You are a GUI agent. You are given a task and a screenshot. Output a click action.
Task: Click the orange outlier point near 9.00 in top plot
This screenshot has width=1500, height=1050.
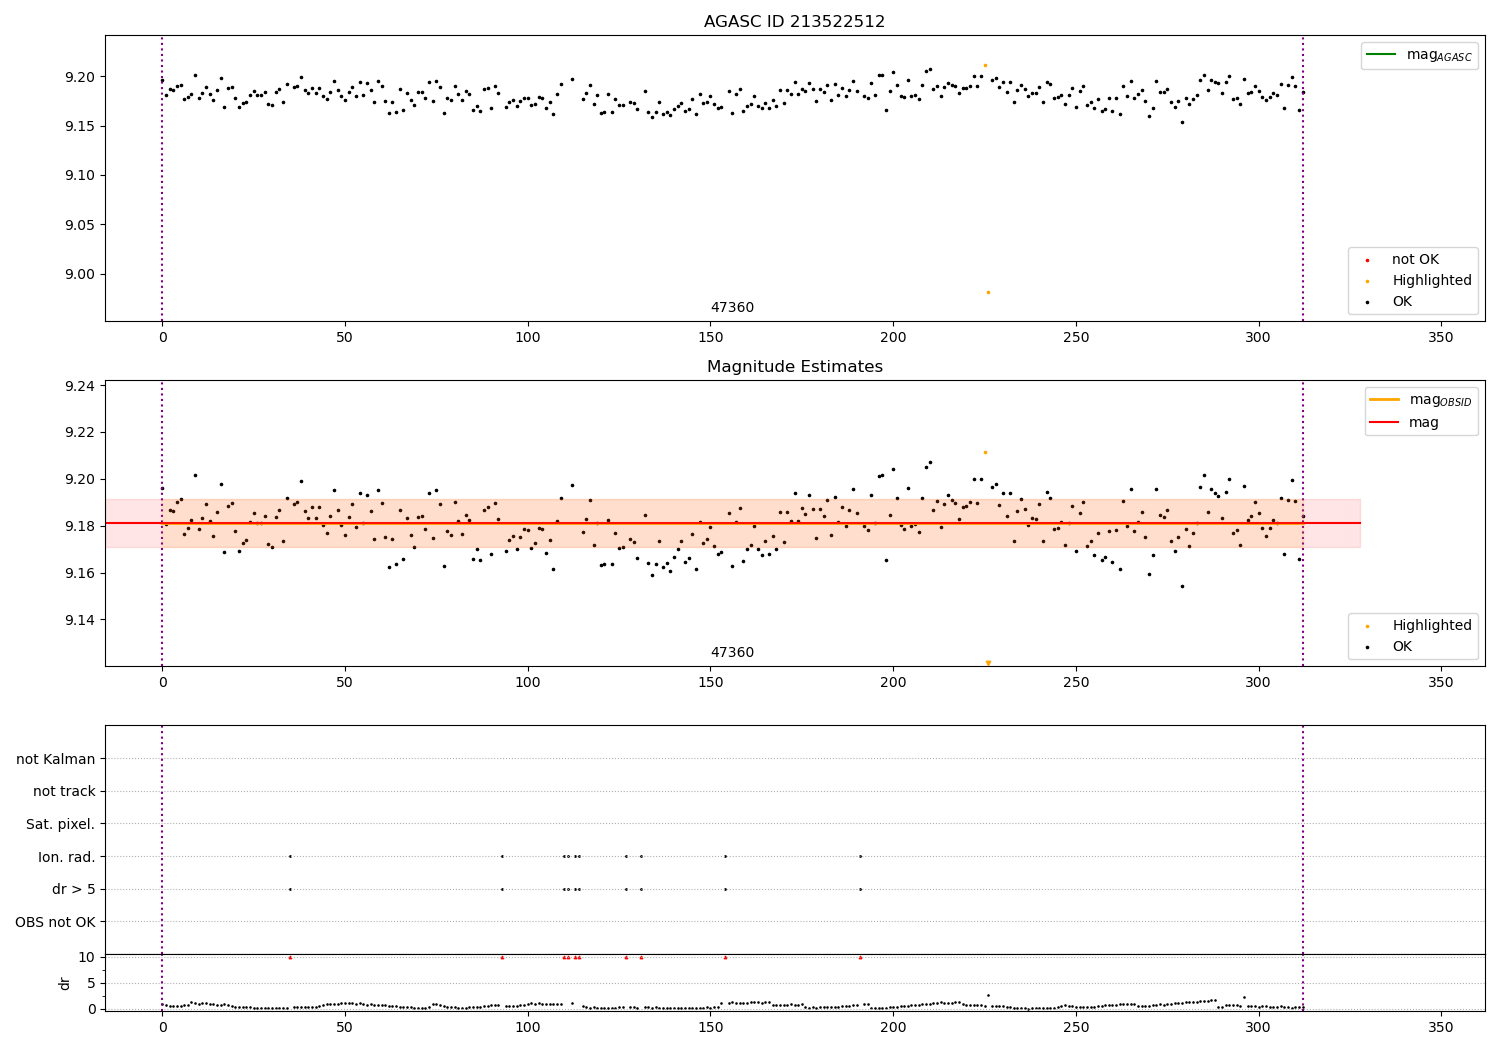coord(988,292)
